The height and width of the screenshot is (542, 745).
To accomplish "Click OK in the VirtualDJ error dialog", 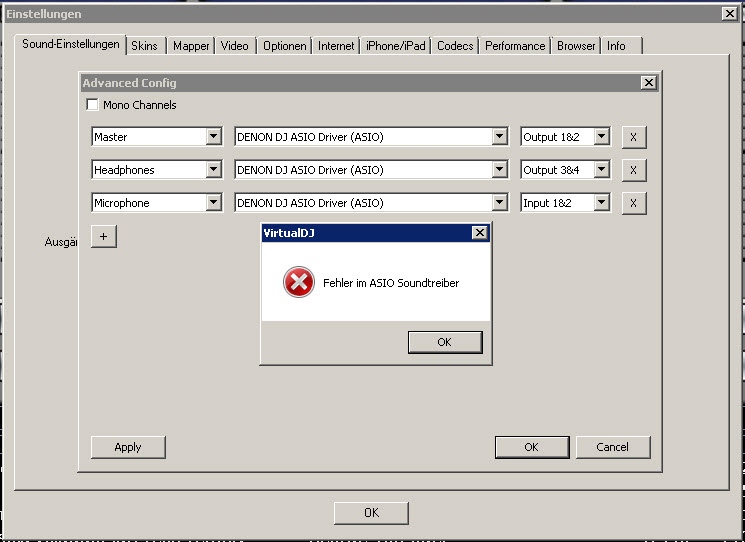I will click(x=445, y=342).
